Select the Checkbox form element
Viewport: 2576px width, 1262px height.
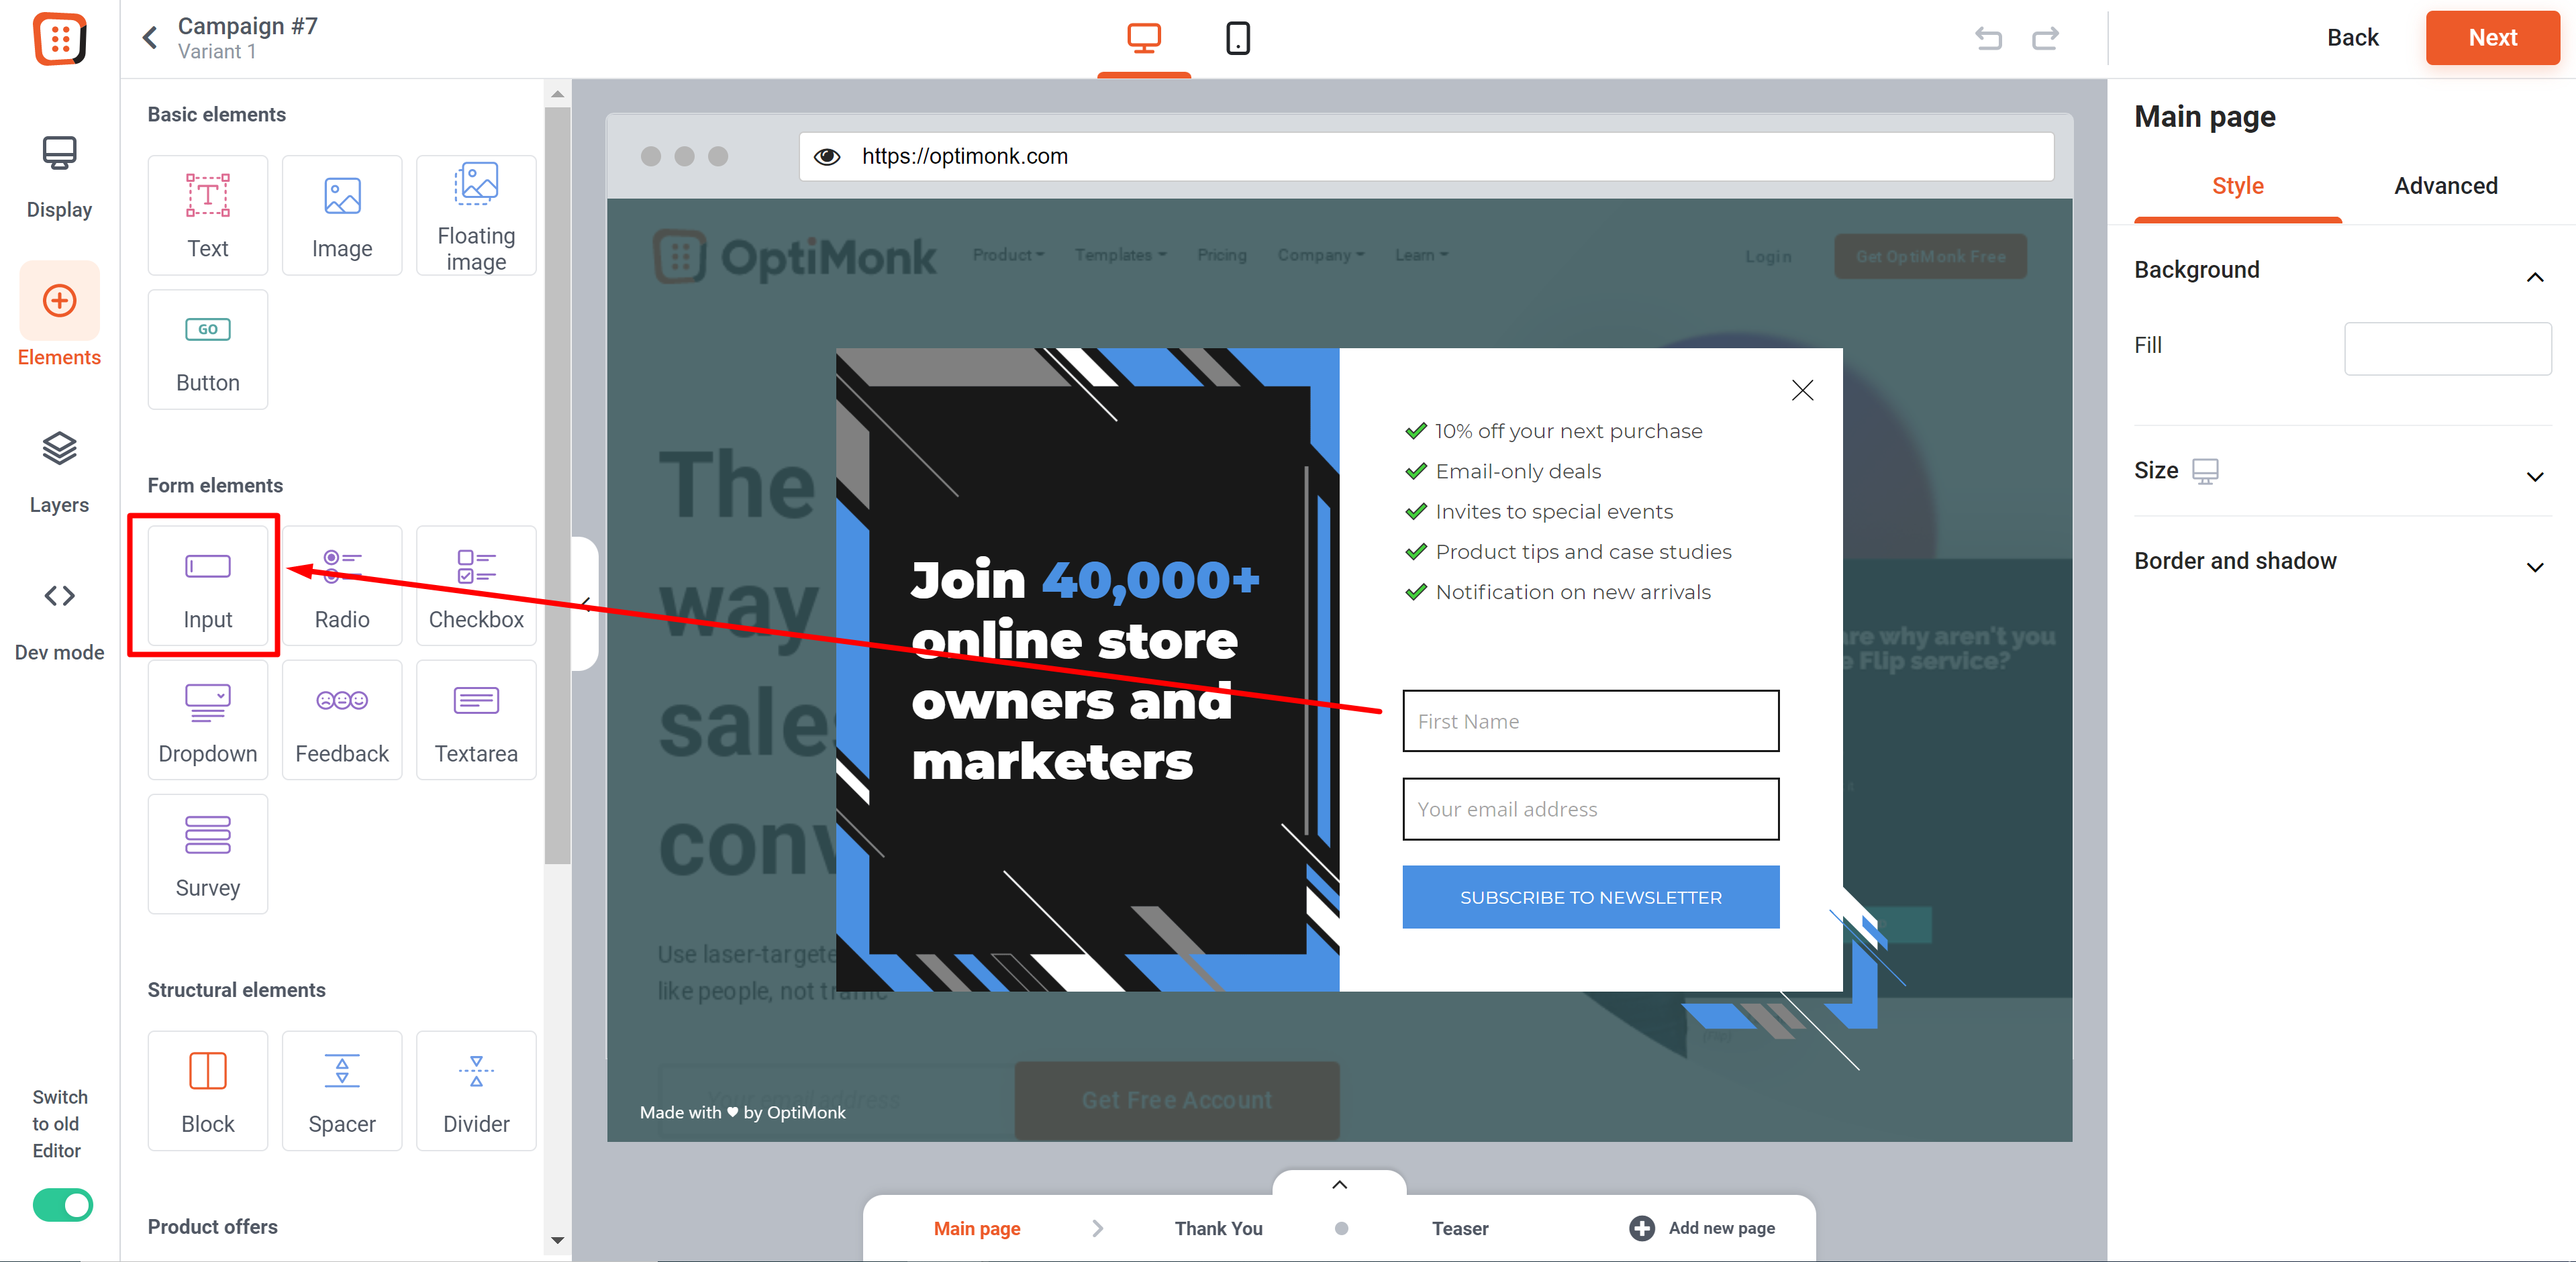(476, 586)
